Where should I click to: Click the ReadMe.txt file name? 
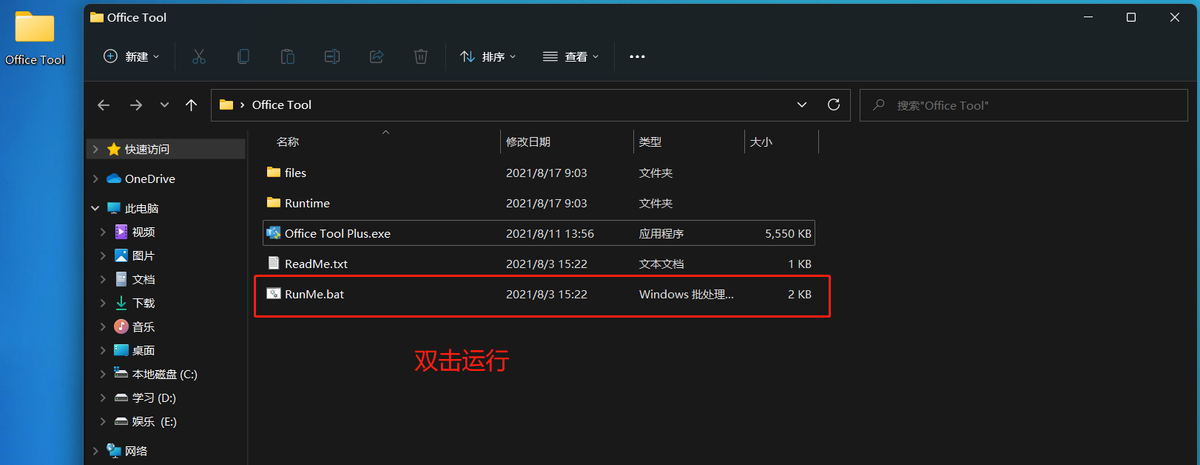pos(316,264)
